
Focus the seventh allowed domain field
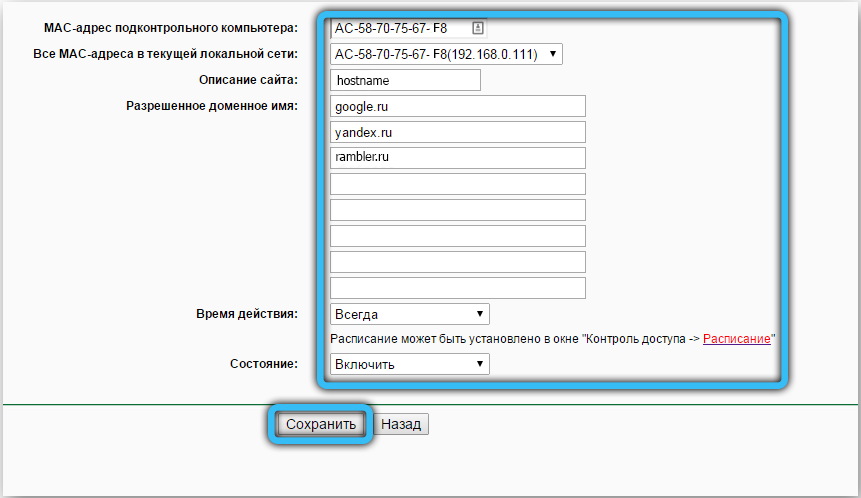click(x=457, y=262)
